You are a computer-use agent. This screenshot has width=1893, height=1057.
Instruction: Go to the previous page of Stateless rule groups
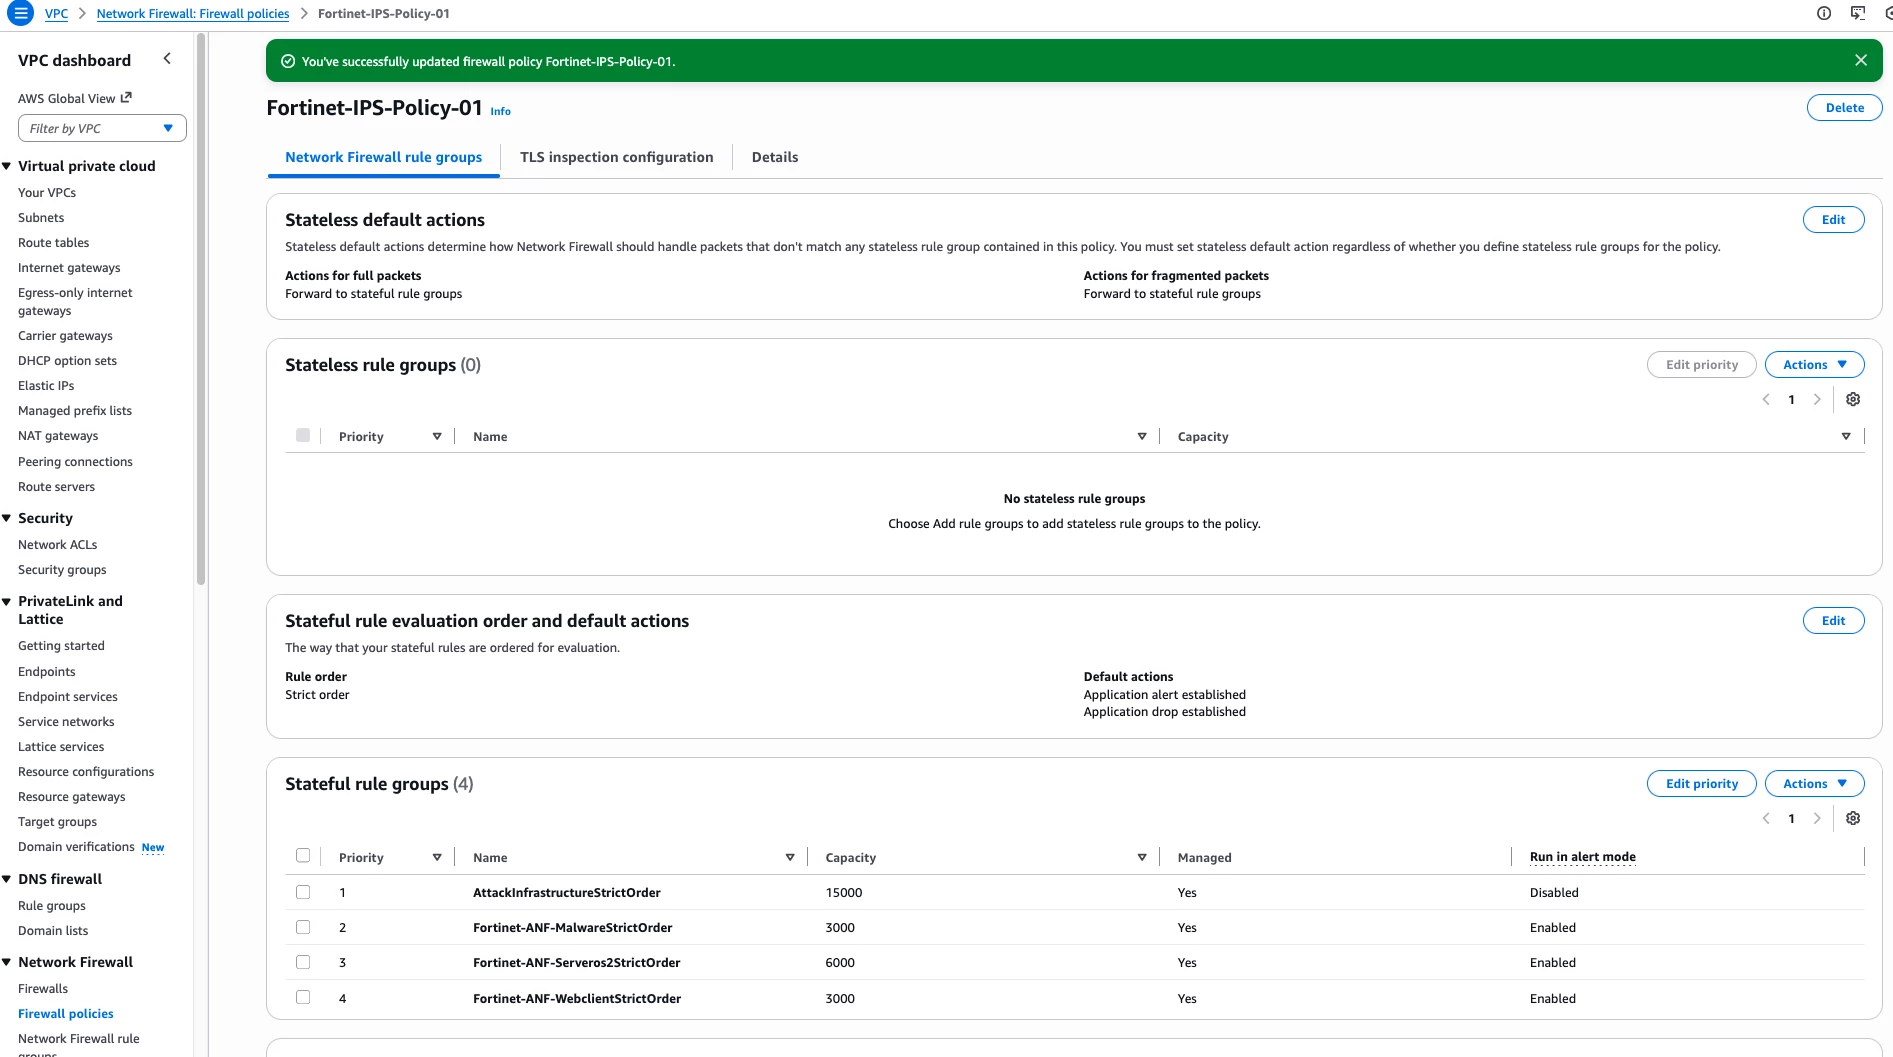coord(1766,400)
